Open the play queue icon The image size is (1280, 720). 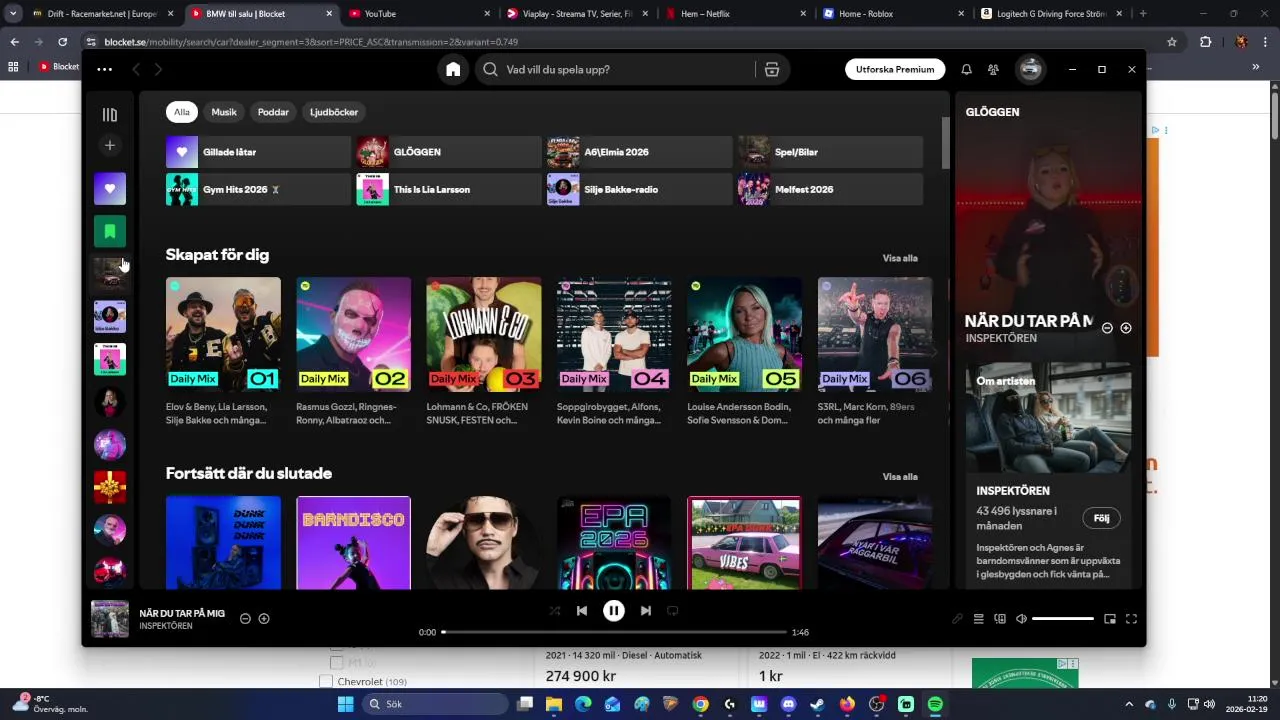(979, 619)
